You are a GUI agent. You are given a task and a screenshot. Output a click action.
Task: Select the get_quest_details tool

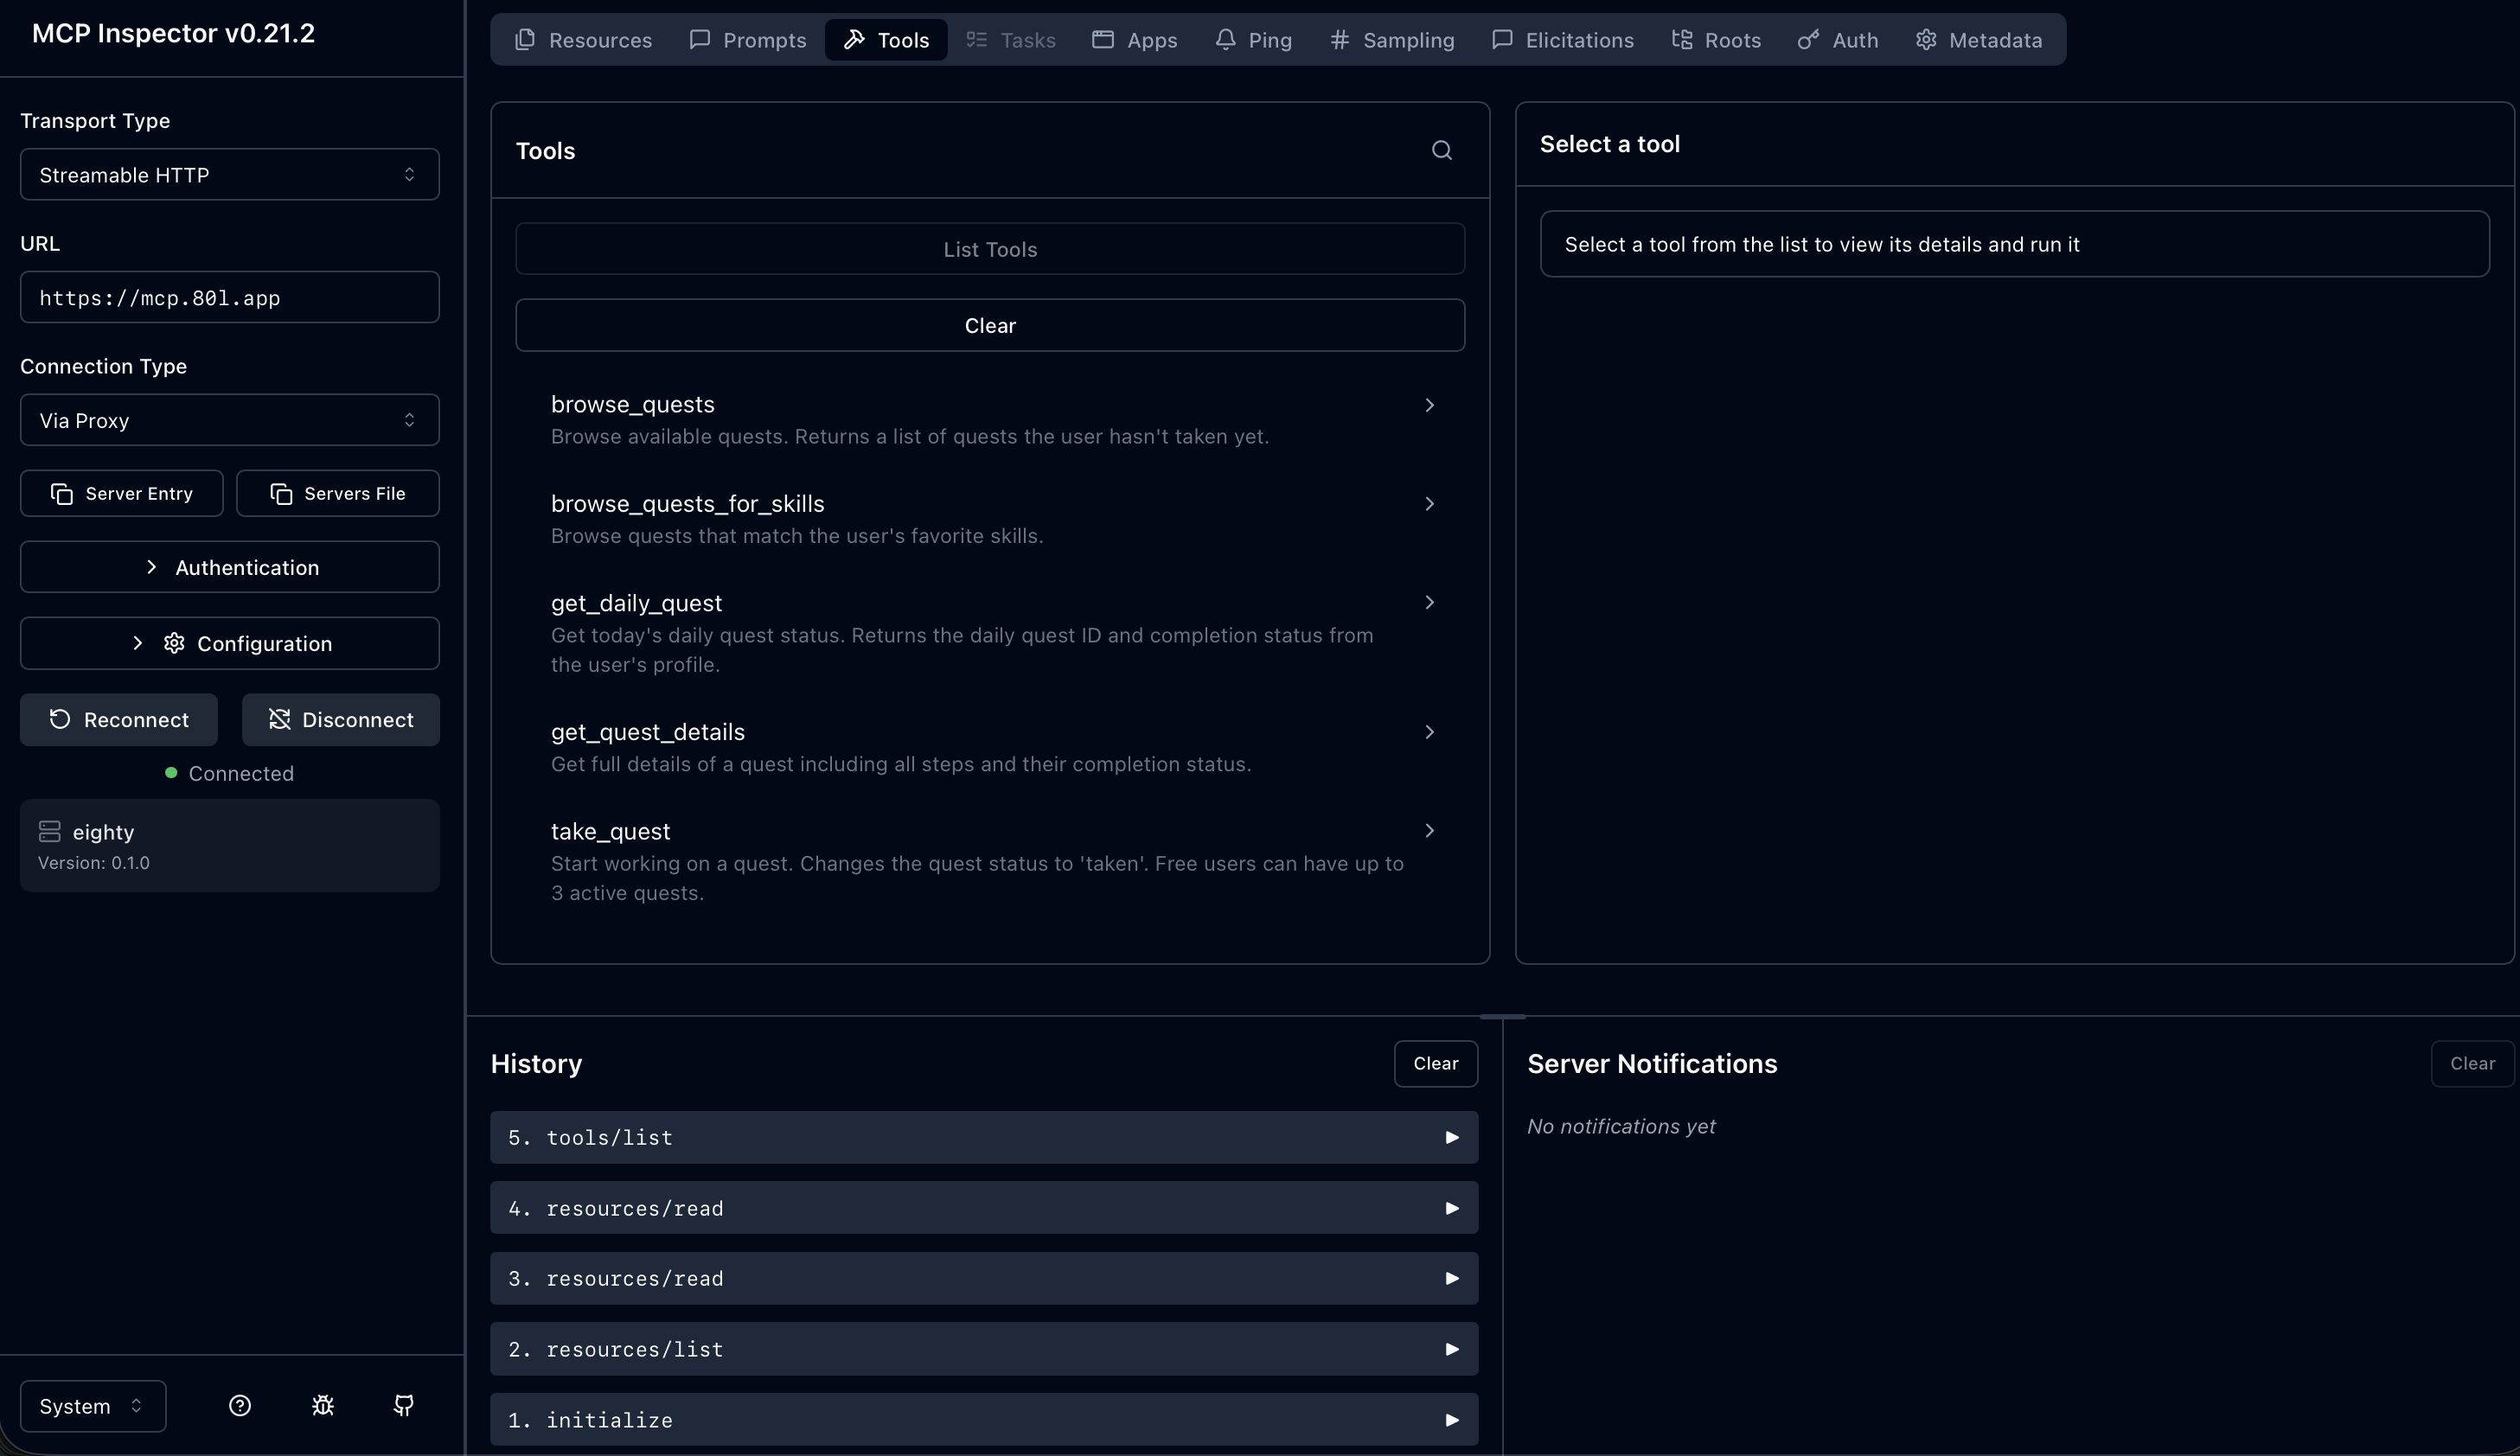(x=990, y=747)
